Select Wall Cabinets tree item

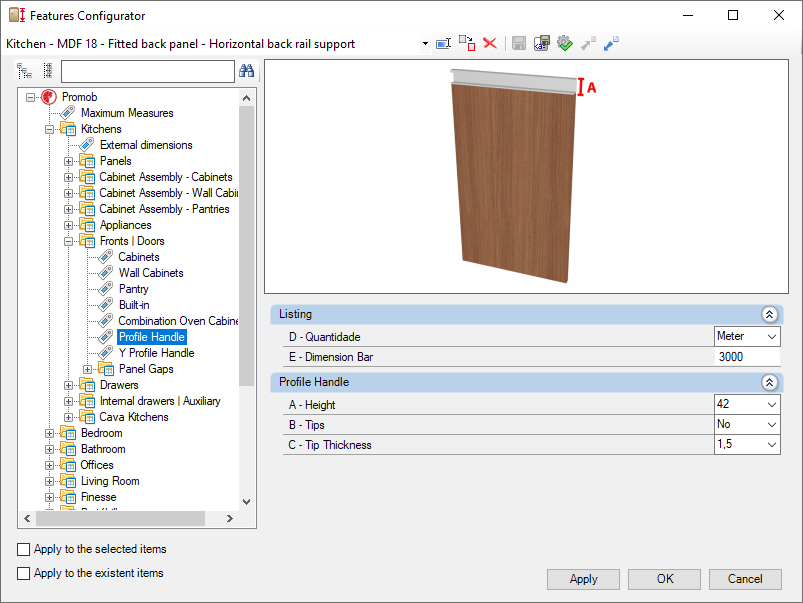pyautogui.click(x=151, y=273)
